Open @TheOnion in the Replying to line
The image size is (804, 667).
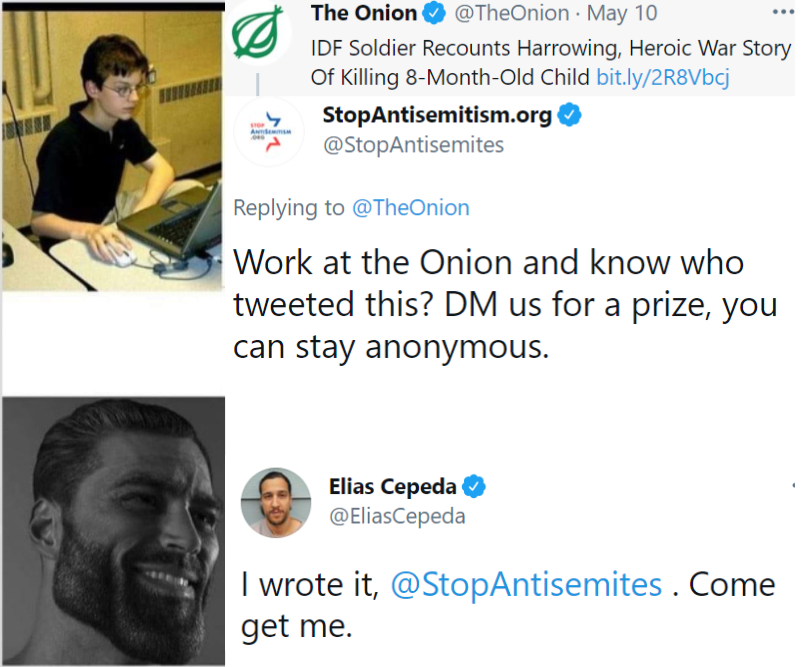[x=411, y=208]
